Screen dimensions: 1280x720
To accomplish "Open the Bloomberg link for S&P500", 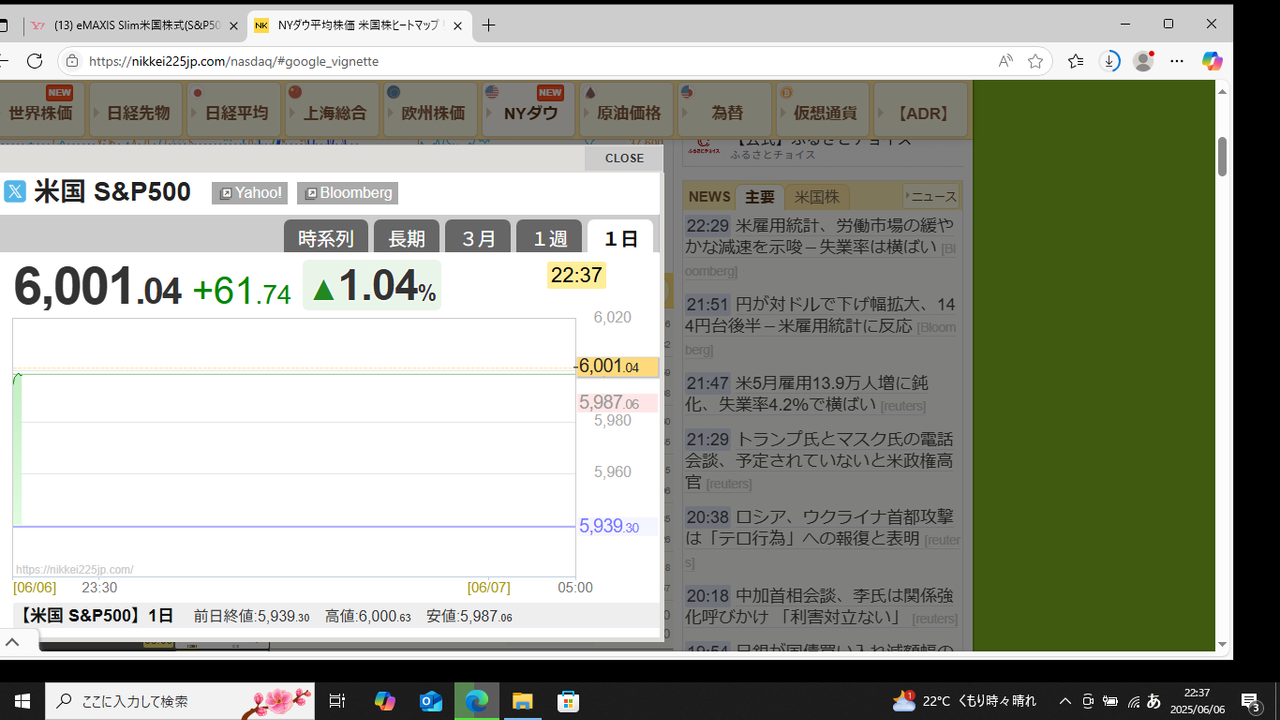I will 347,193.
